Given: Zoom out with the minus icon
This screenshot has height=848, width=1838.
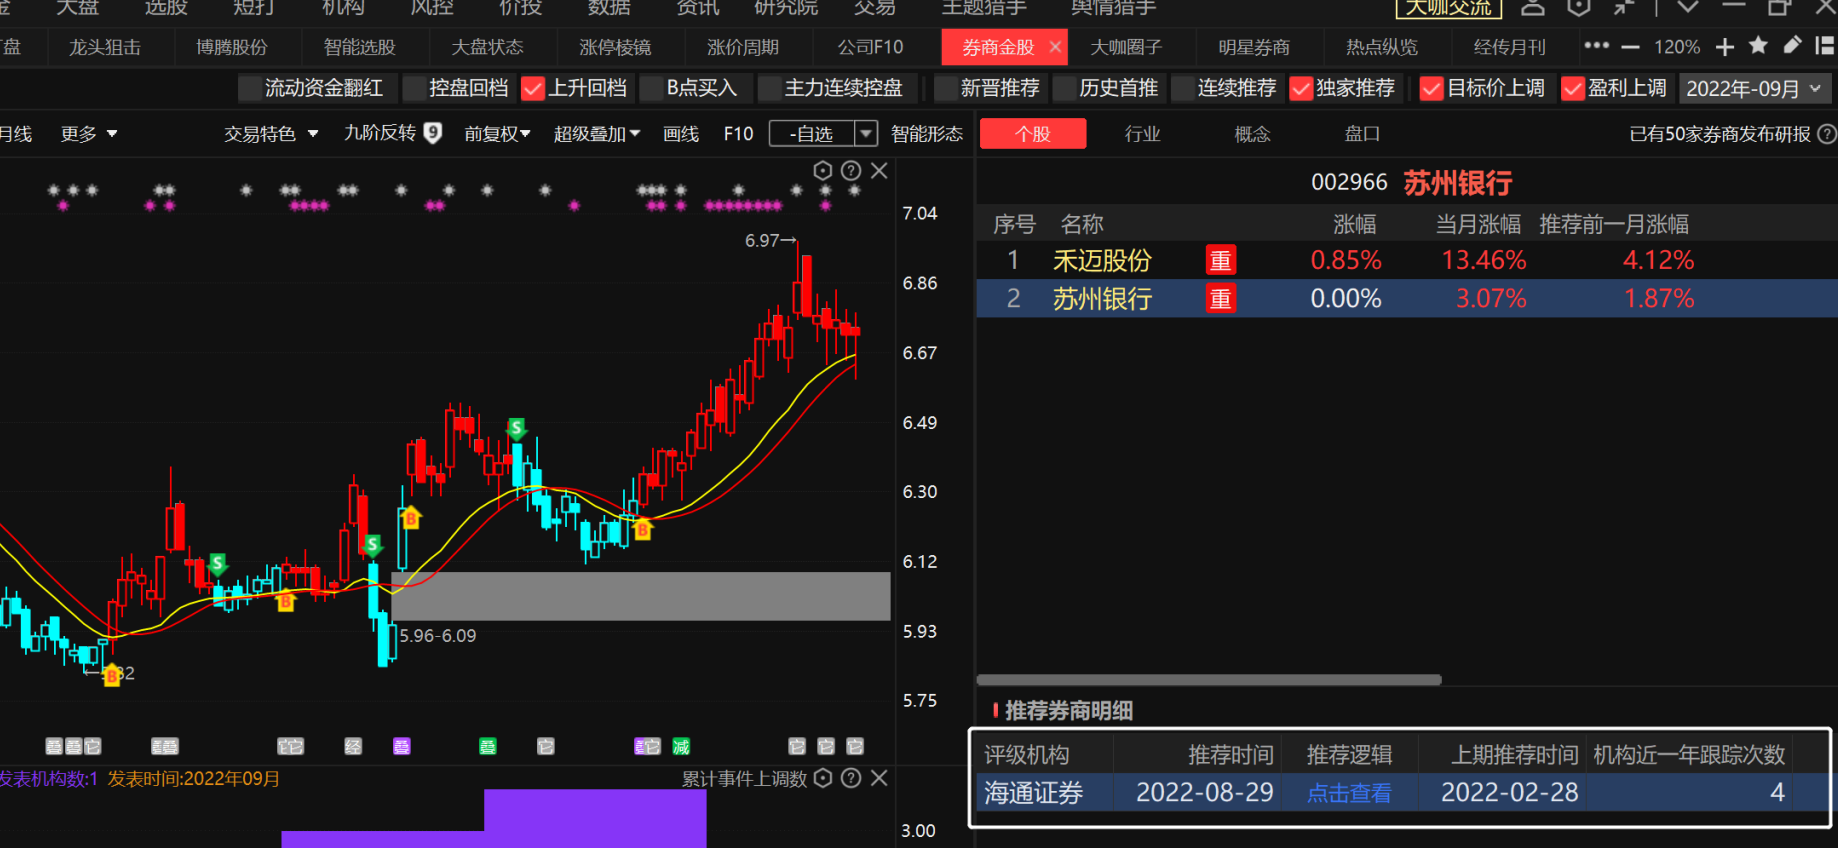Looking at the screenshot, I should [x=1630, y=47].
